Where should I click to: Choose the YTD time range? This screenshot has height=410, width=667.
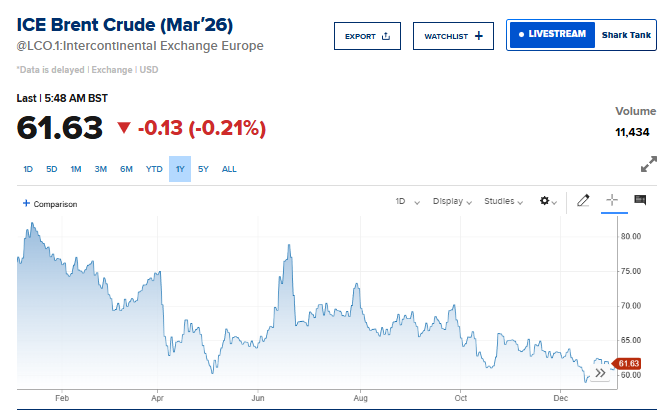click(154, 169)
